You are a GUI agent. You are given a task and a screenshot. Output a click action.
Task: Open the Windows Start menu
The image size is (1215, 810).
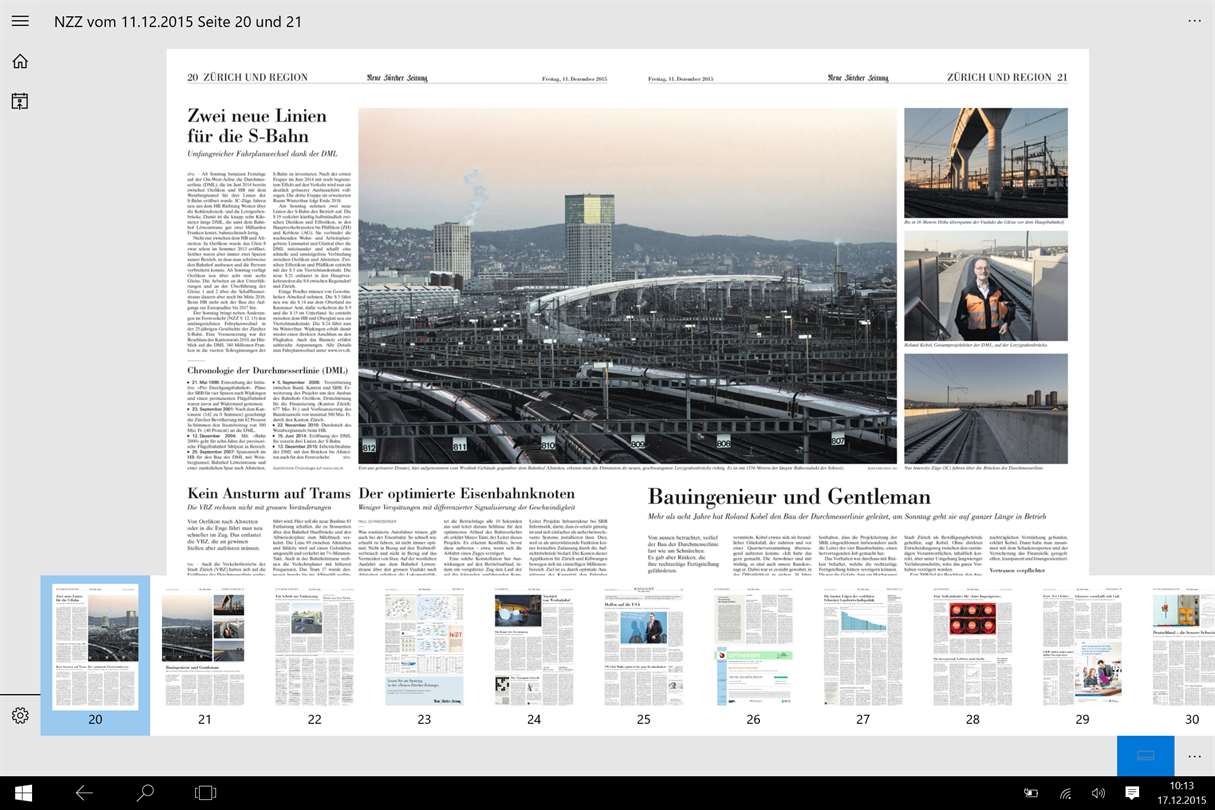point(23,793)
